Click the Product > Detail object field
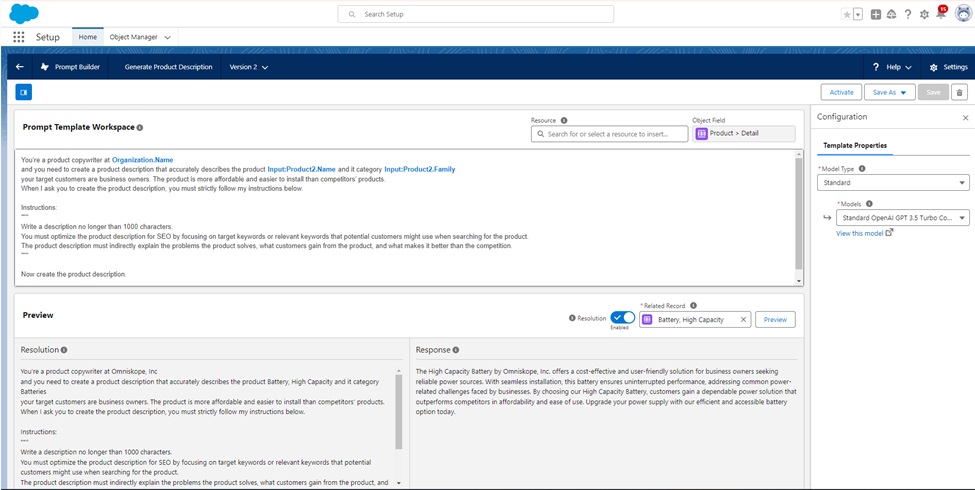The height and width of the screenshot is (490, 975). tap(744, 134)
